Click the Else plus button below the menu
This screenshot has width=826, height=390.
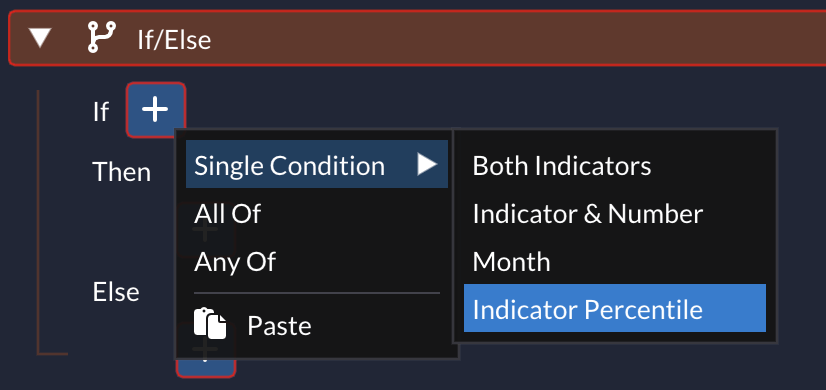click(x=206, y=368)
